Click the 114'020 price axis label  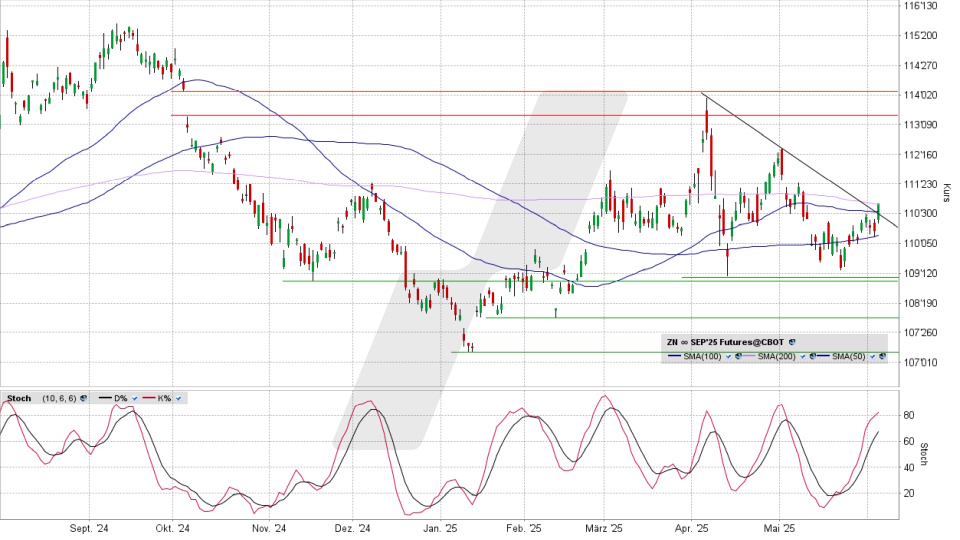tap(920, 95)
